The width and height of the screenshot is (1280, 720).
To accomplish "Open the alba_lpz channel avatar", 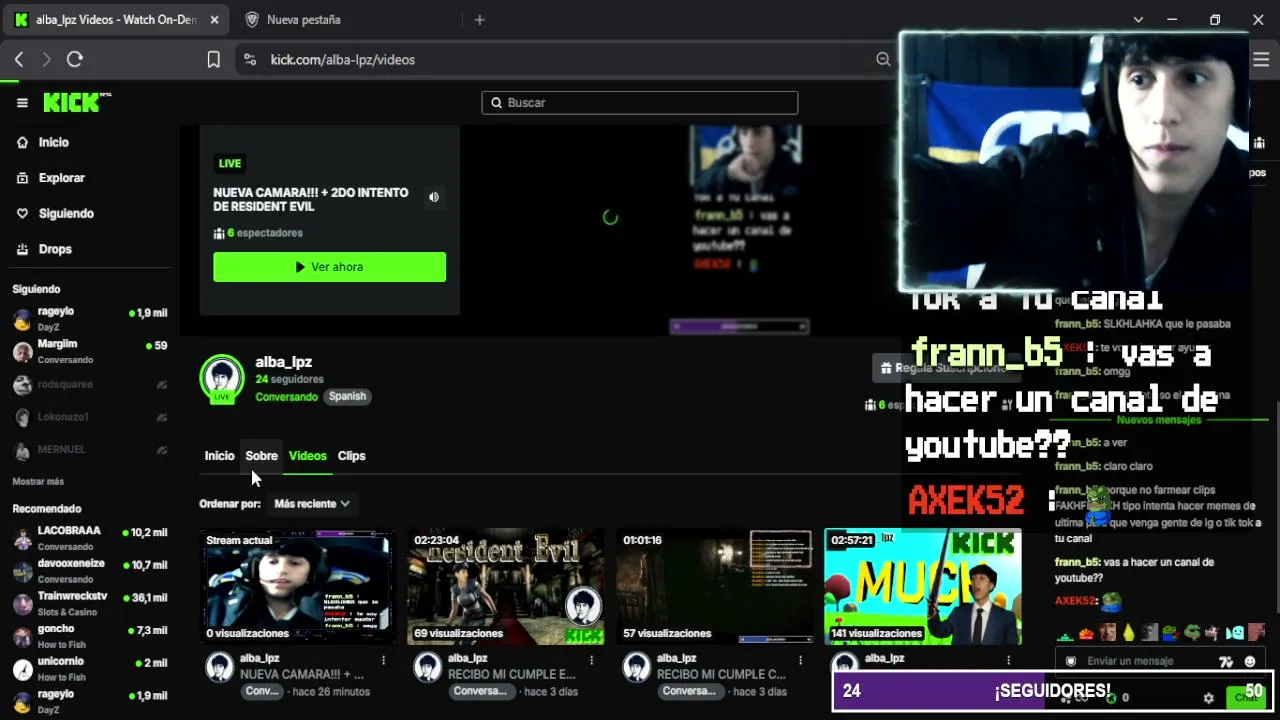I will [222, 379].
